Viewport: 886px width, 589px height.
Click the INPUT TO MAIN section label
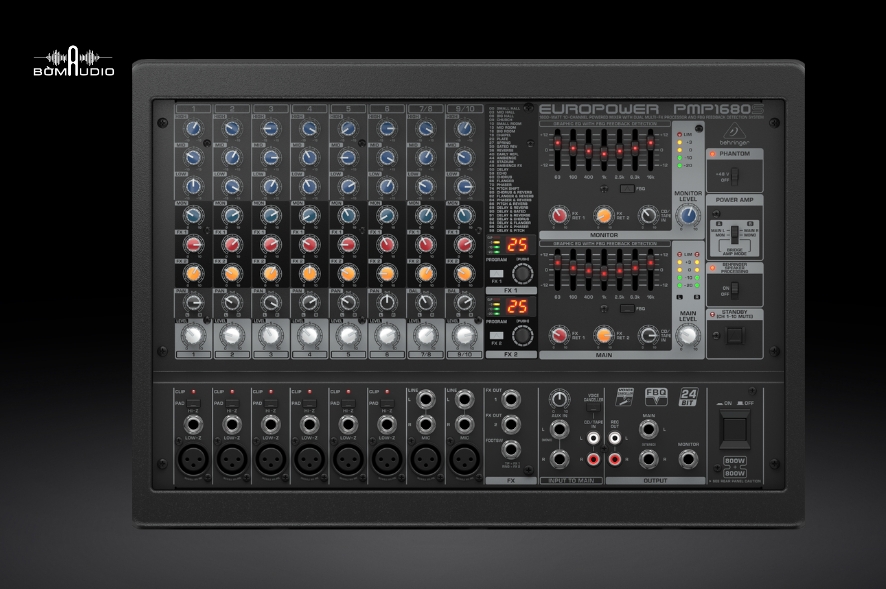tap(571, 480)
